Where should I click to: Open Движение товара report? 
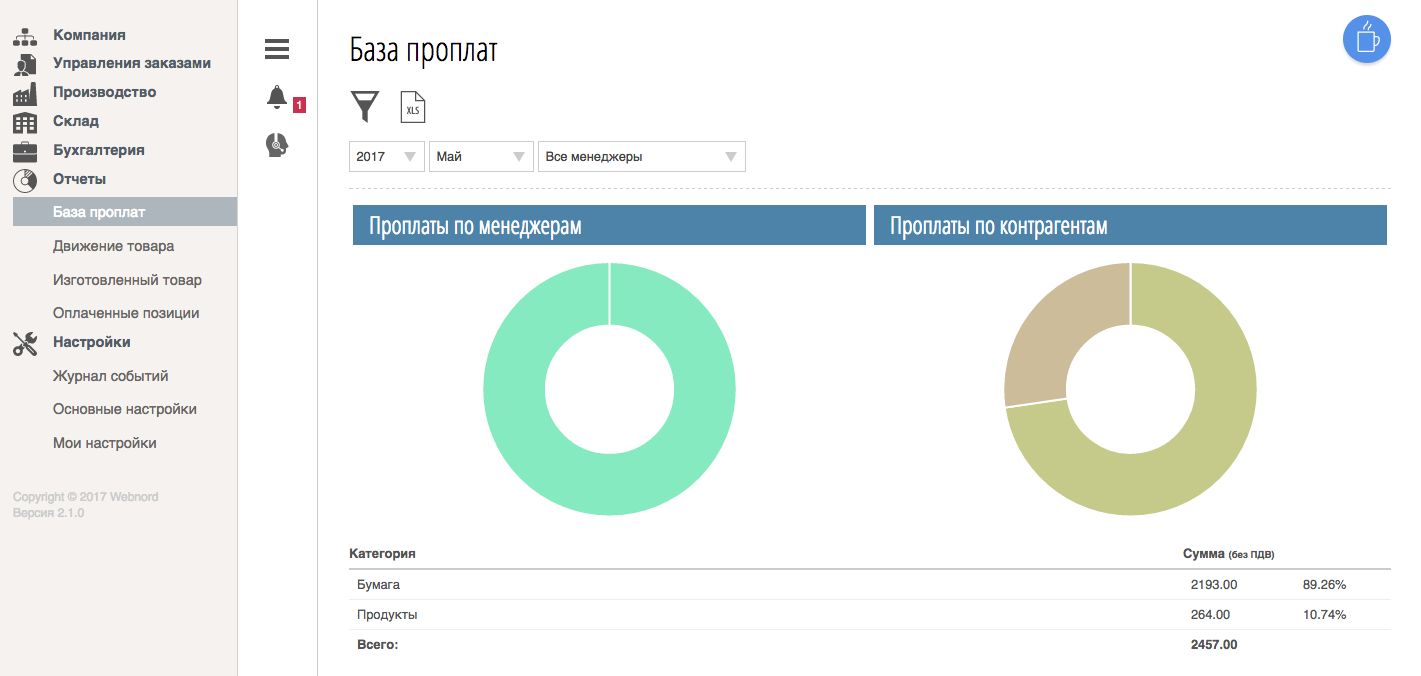pos(113,246)
